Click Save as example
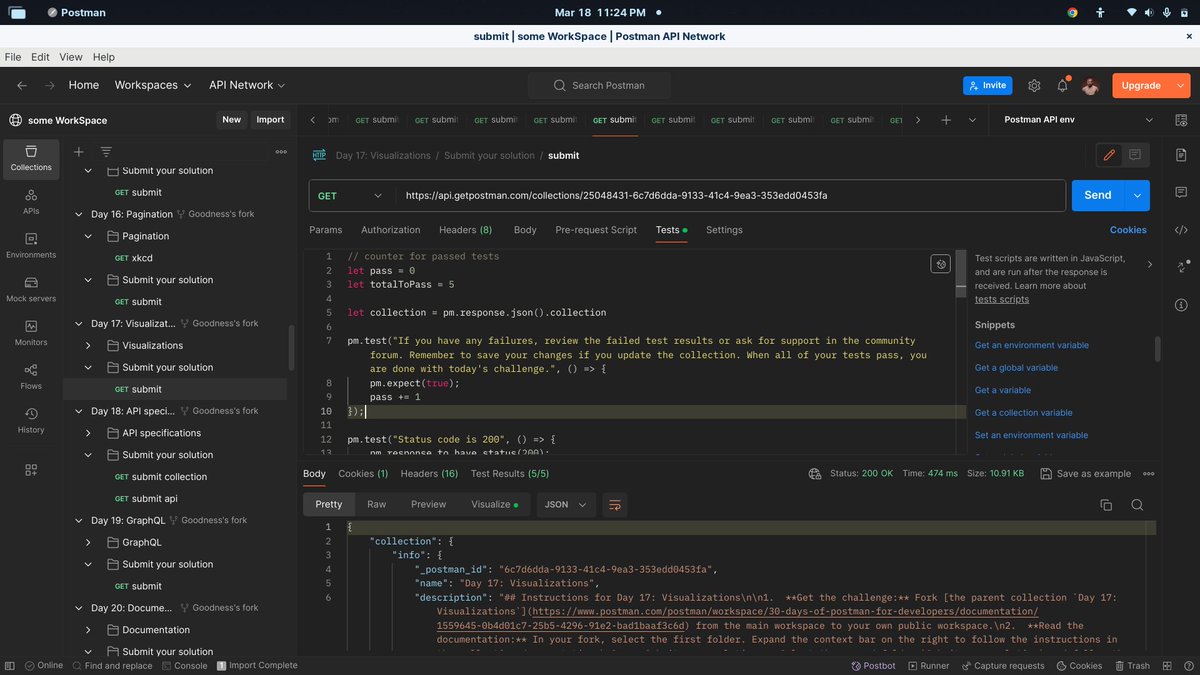This screenshot has height=675, width=1200. [x=1086, y=474]
